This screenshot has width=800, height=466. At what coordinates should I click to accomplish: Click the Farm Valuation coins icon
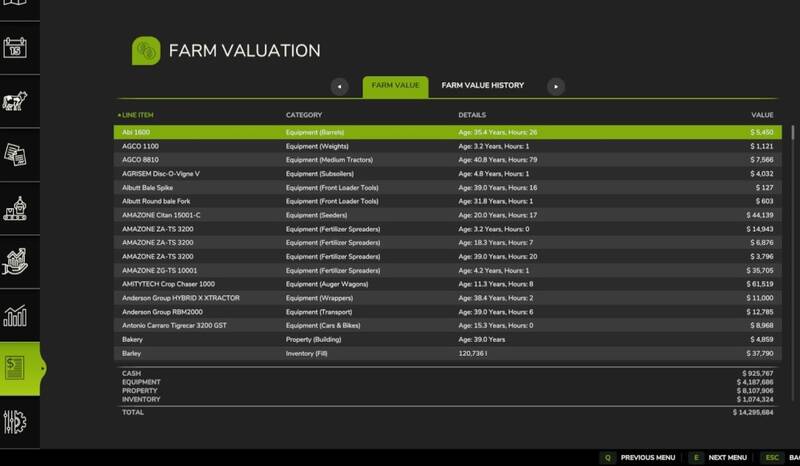click(x=147, y=51)
